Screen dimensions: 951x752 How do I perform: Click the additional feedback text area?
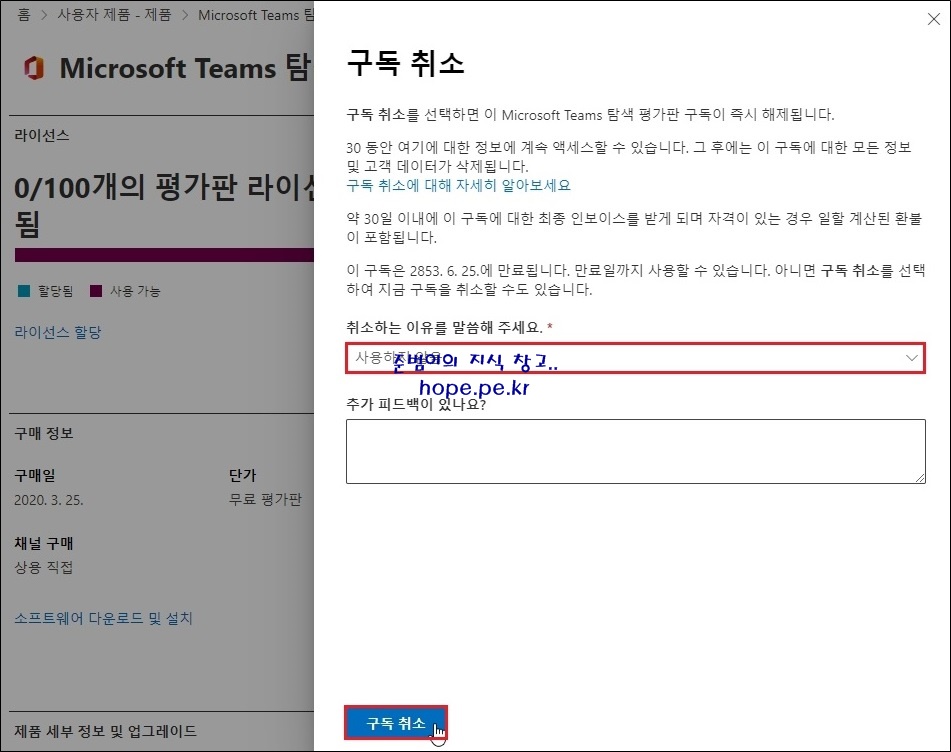coord(636,451)
